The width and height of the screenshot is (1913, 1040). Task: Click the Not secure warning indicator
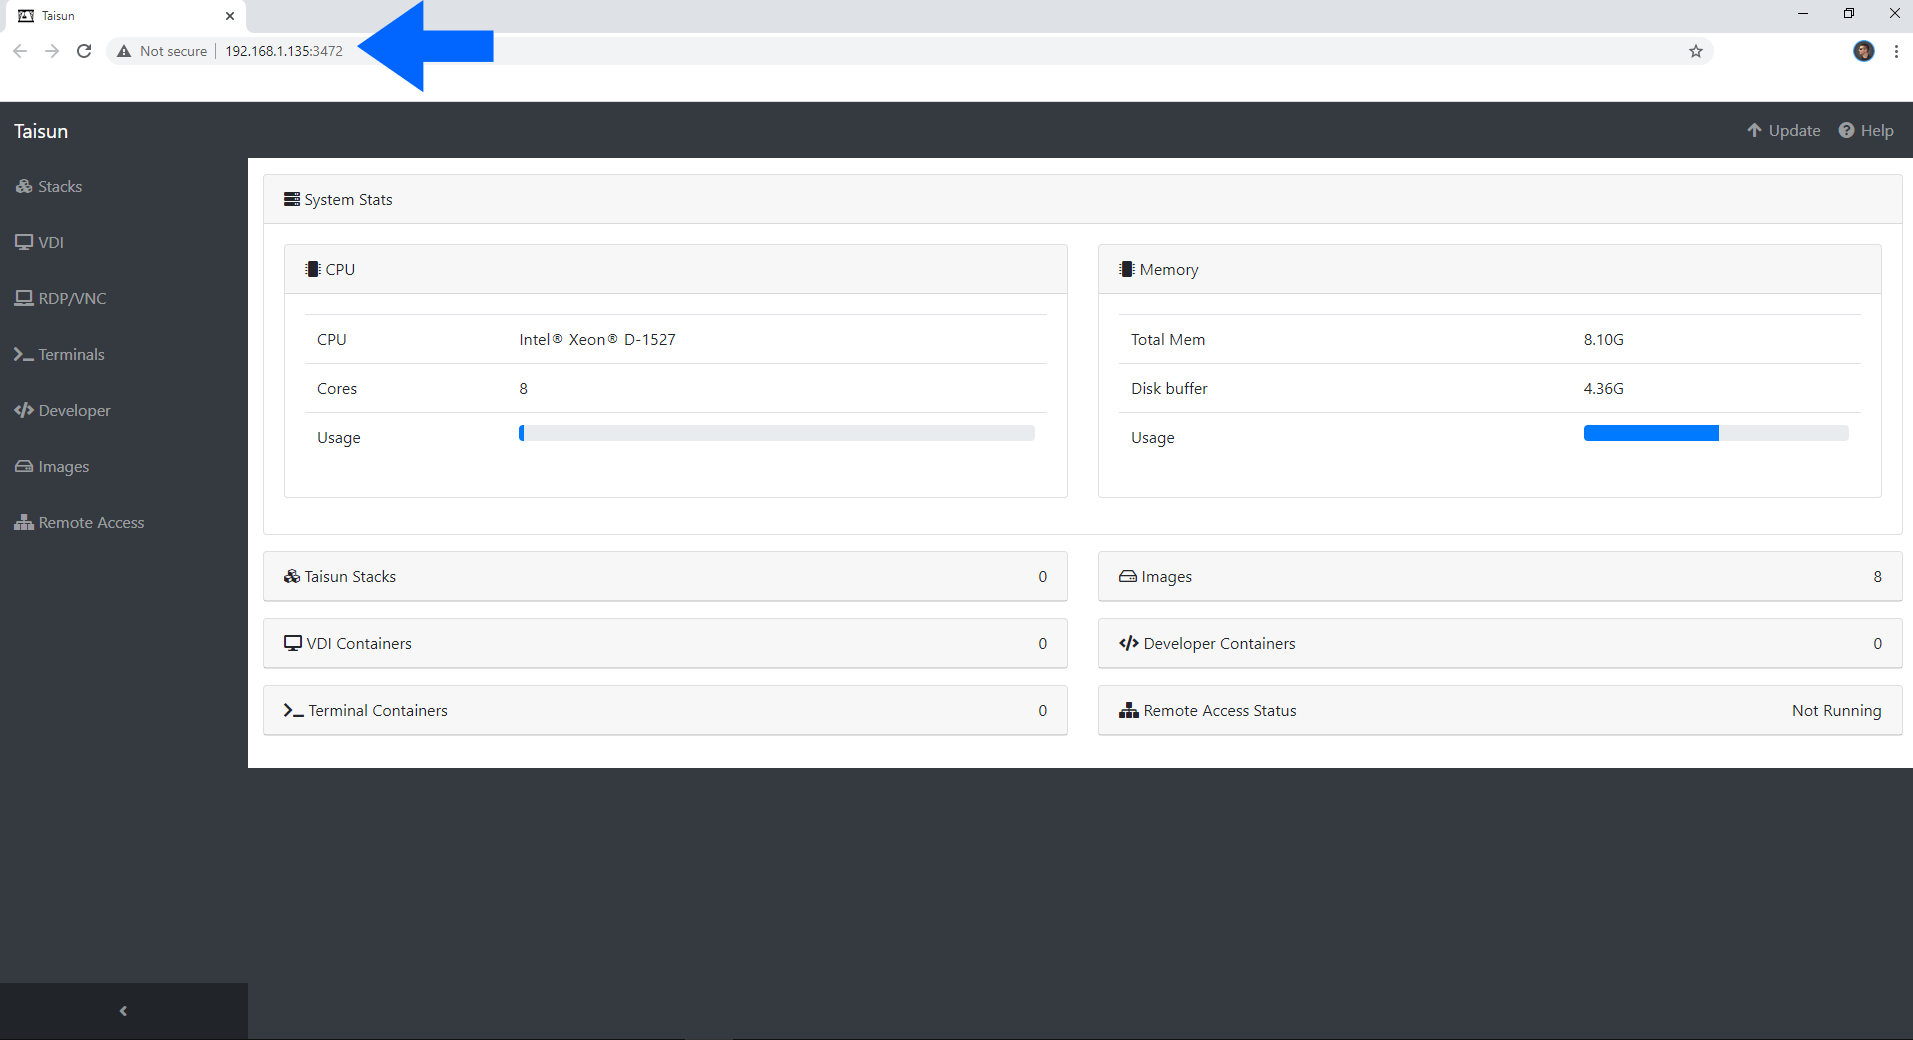[x=162, y=51]
